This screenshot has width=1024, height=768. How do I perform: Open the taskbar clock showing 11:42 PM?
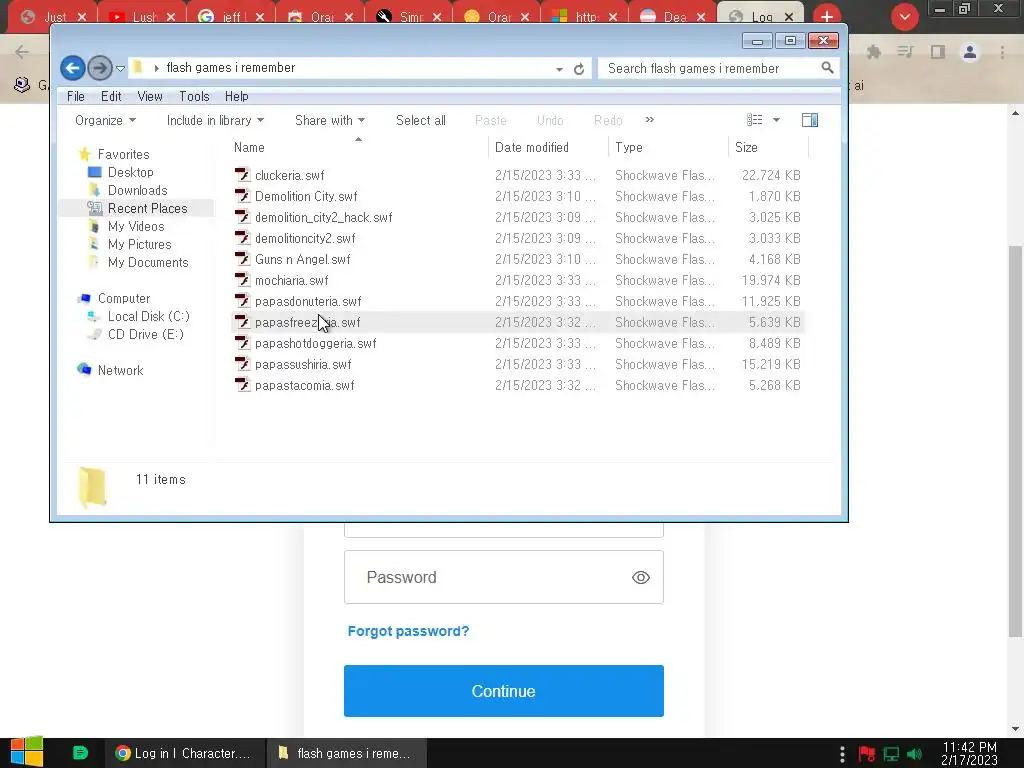click(970, 754)
